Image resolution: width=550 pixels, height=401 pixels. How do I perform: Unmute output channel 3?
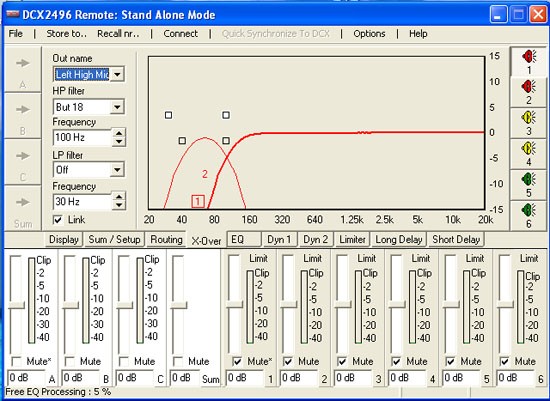tap(342, 361)
